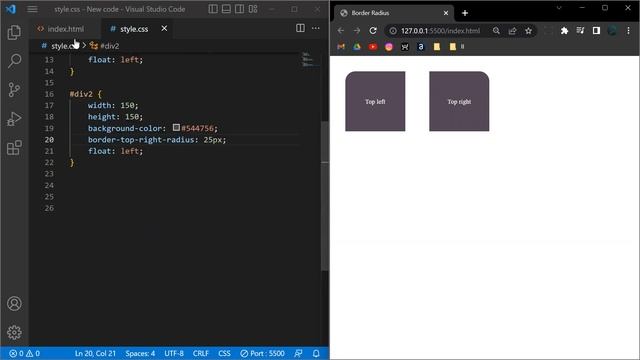Open the browser tab search chevron
Viewport: 640px width, 360px height.
(x=559, y=8)
